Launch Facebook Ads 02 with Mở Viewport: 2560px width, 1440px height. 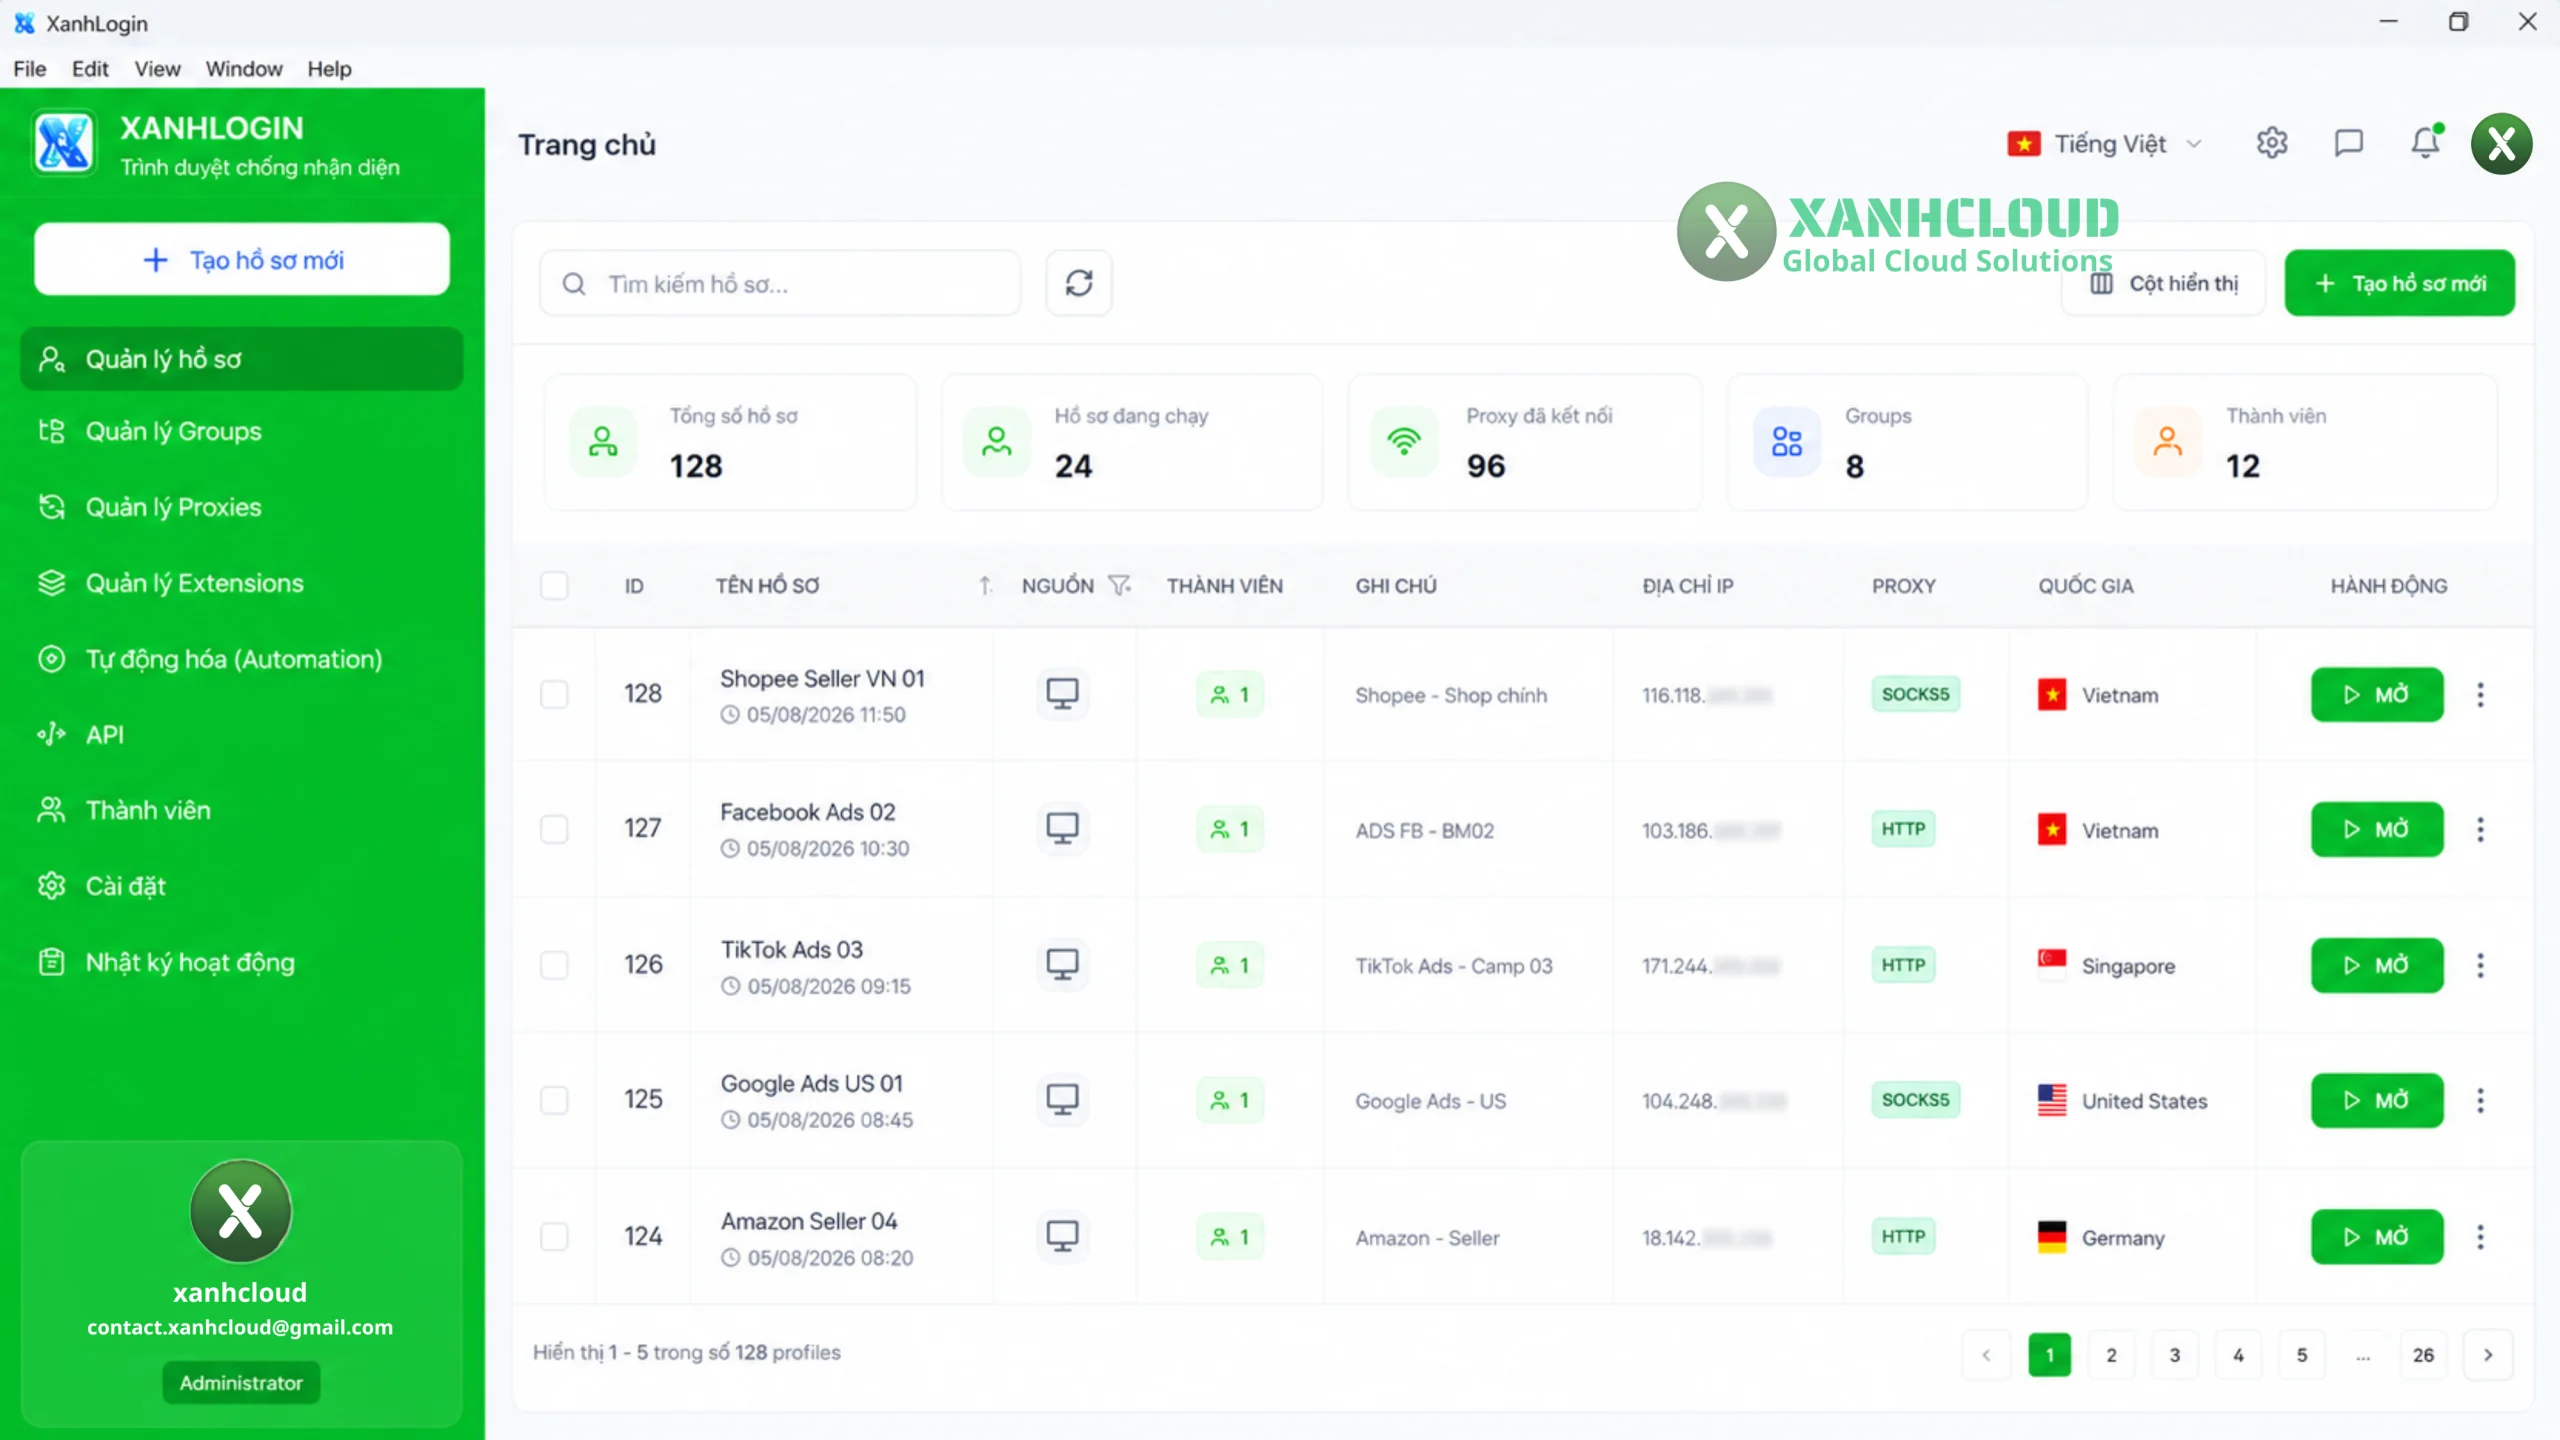coord(2376,829)
